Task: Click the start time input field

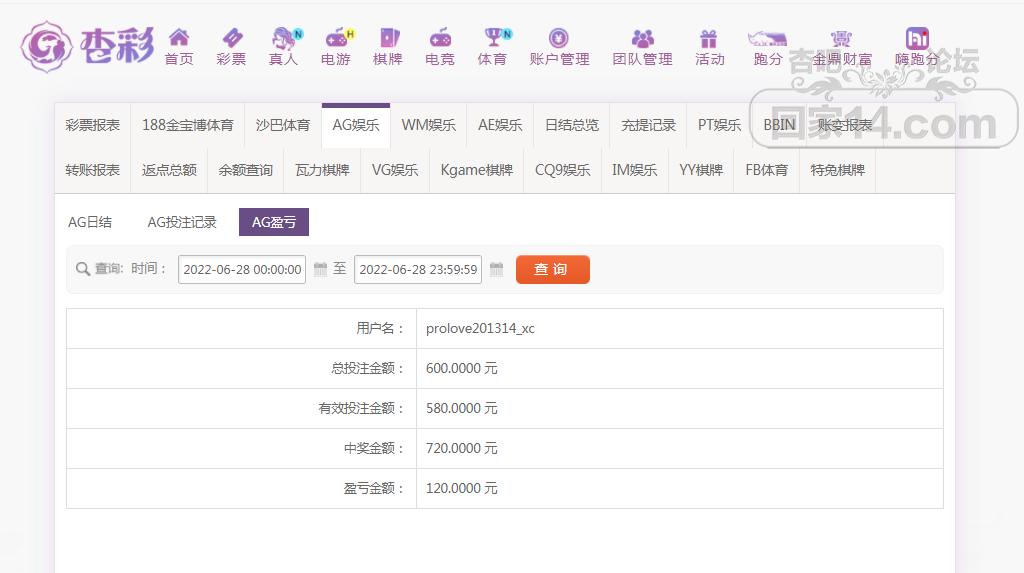Action: pos(242,270)
